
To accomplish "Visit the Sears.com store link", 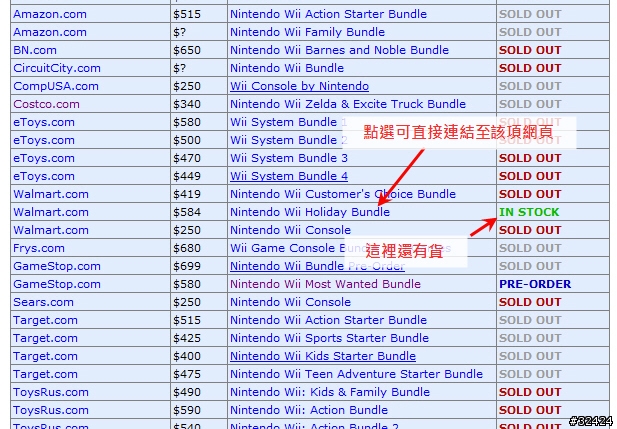I will 43,302.
